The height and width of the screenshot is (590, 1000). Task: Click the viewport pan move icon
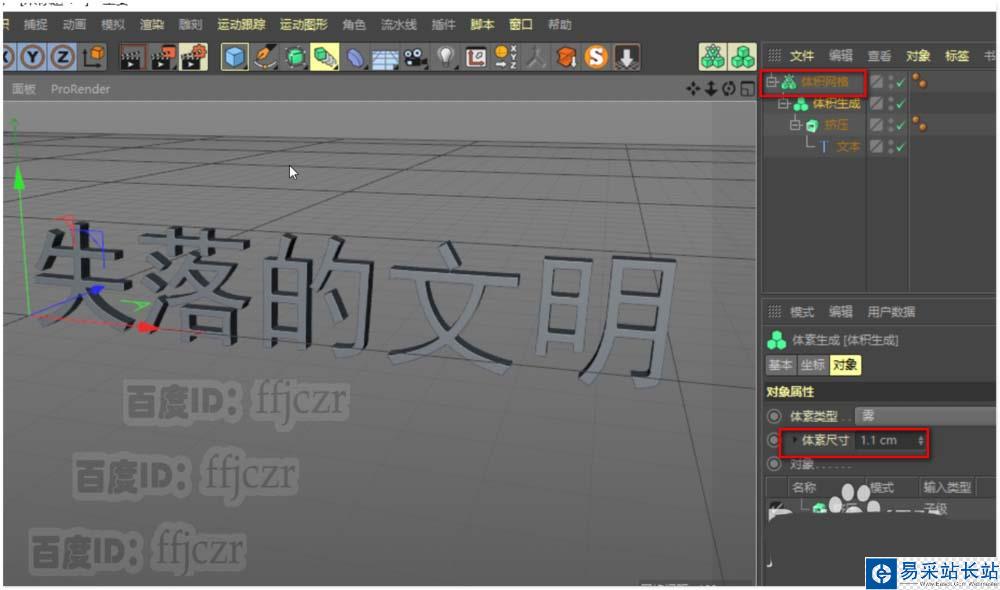pyautogui.click(x=693, y=89)
